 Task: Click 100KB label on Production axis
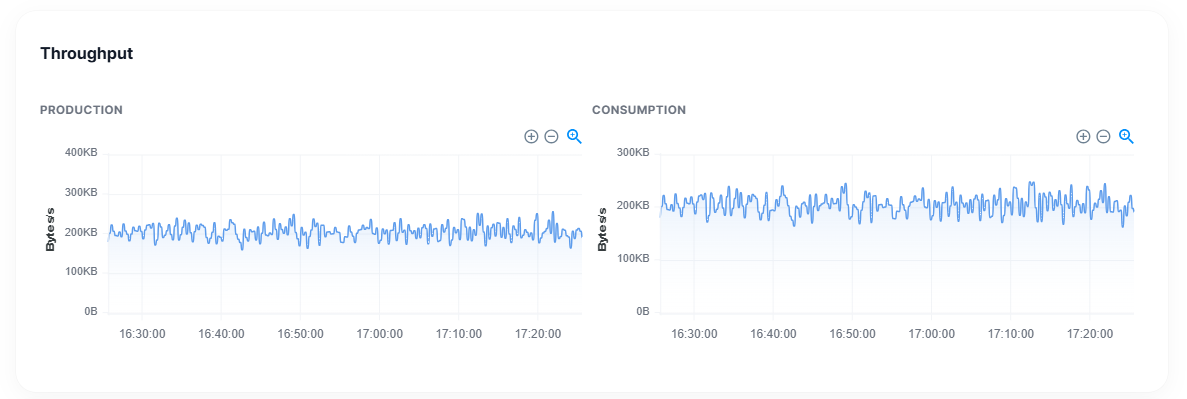82,271
